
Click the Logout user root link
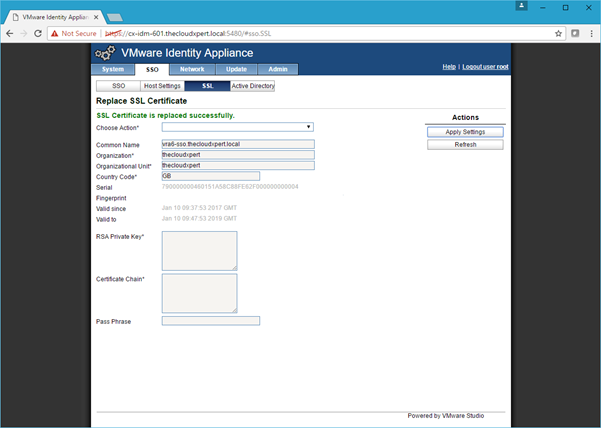pos(485,66)
